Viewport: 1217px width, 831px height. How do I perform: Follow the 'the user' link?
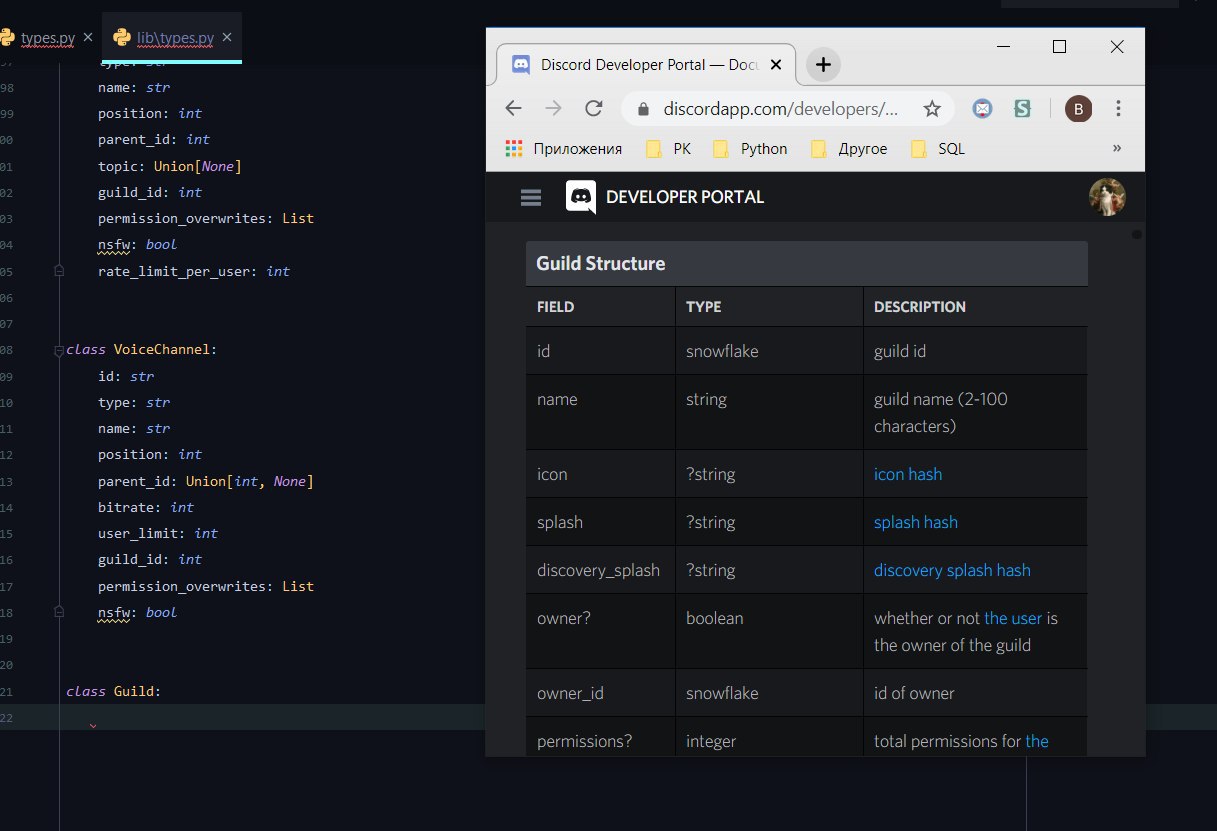click(1013, 618)
